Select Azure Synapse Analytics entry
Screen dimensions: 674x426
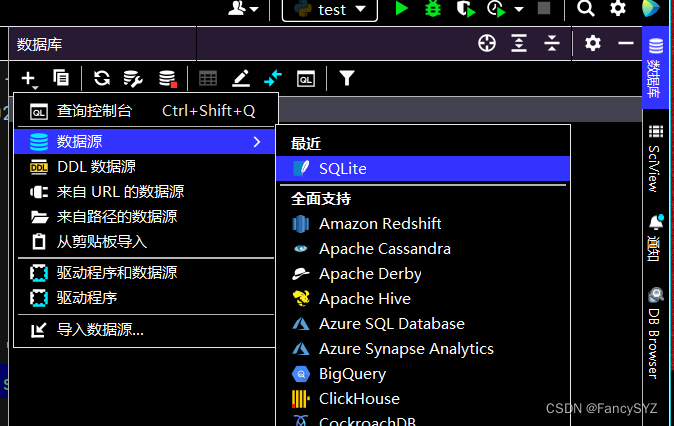423,349
